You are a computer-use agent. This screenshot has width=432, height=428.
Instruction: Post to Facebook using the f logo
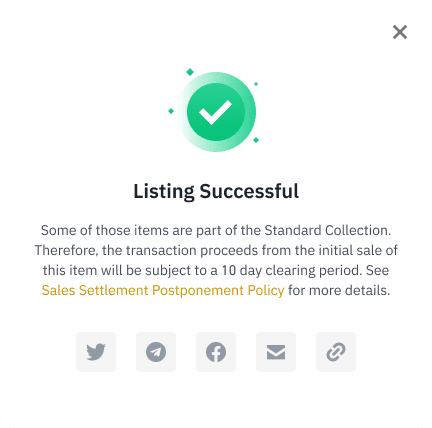216,352
